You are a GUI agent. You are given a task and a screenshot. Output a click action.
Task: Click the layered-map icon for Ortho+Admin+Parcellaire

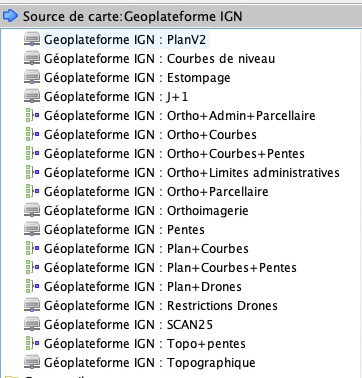click(x=33, y=116)
